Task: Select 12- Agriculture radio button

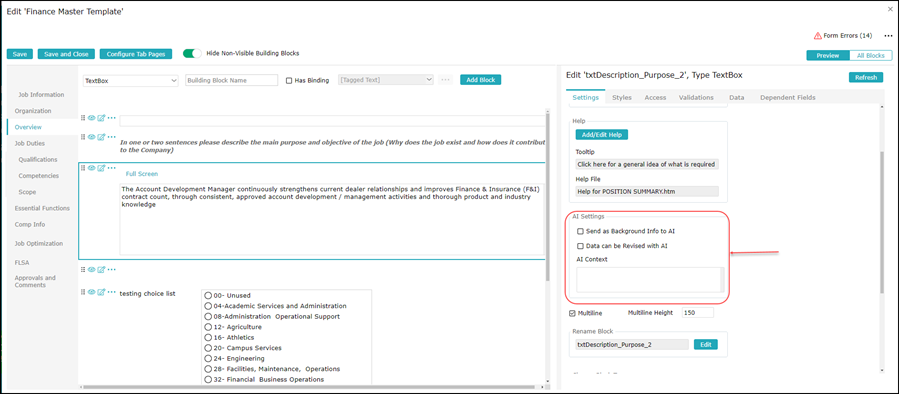Action: click(209, 327)
